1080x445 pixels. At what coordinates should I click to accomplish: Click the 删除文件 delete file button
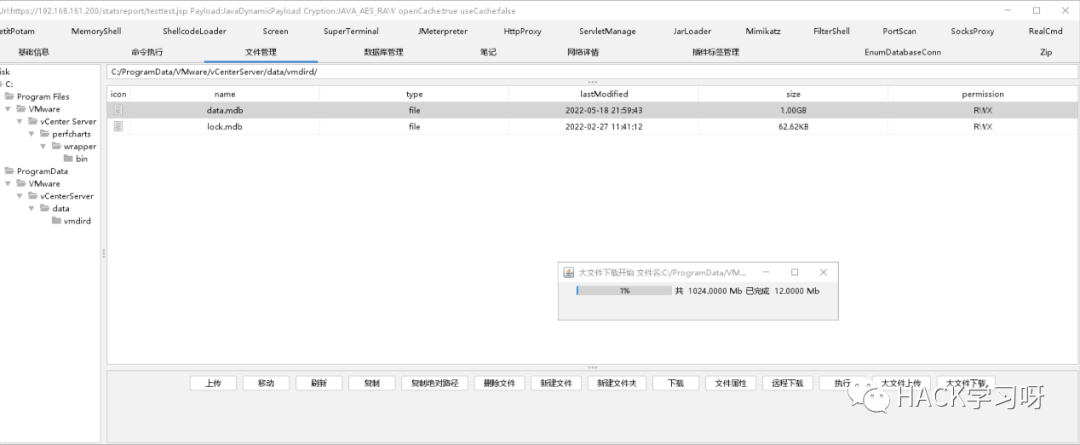point(499,383)
